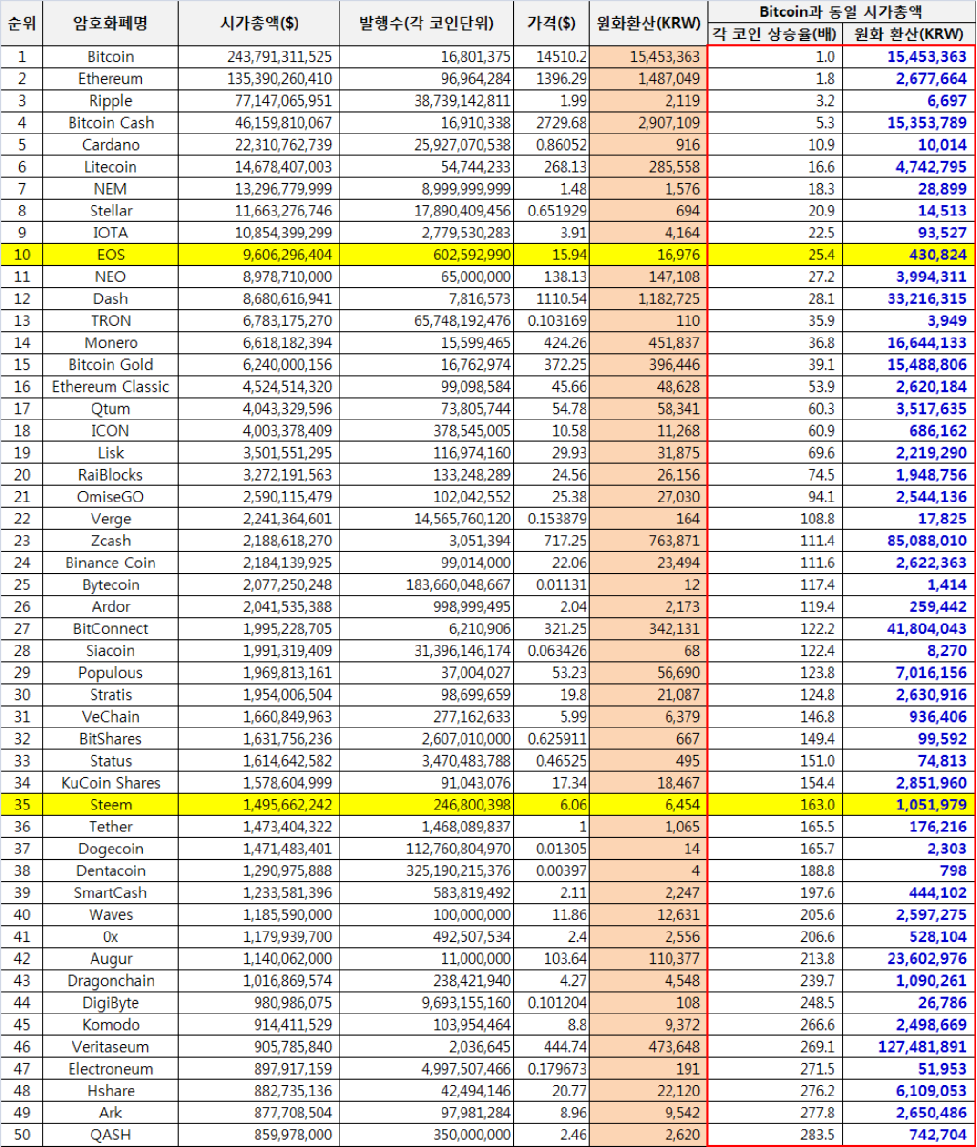Click Bitcoin market cap 243,791,311,525
This screenshot has width=977, height=1147.
pos(259,57)
